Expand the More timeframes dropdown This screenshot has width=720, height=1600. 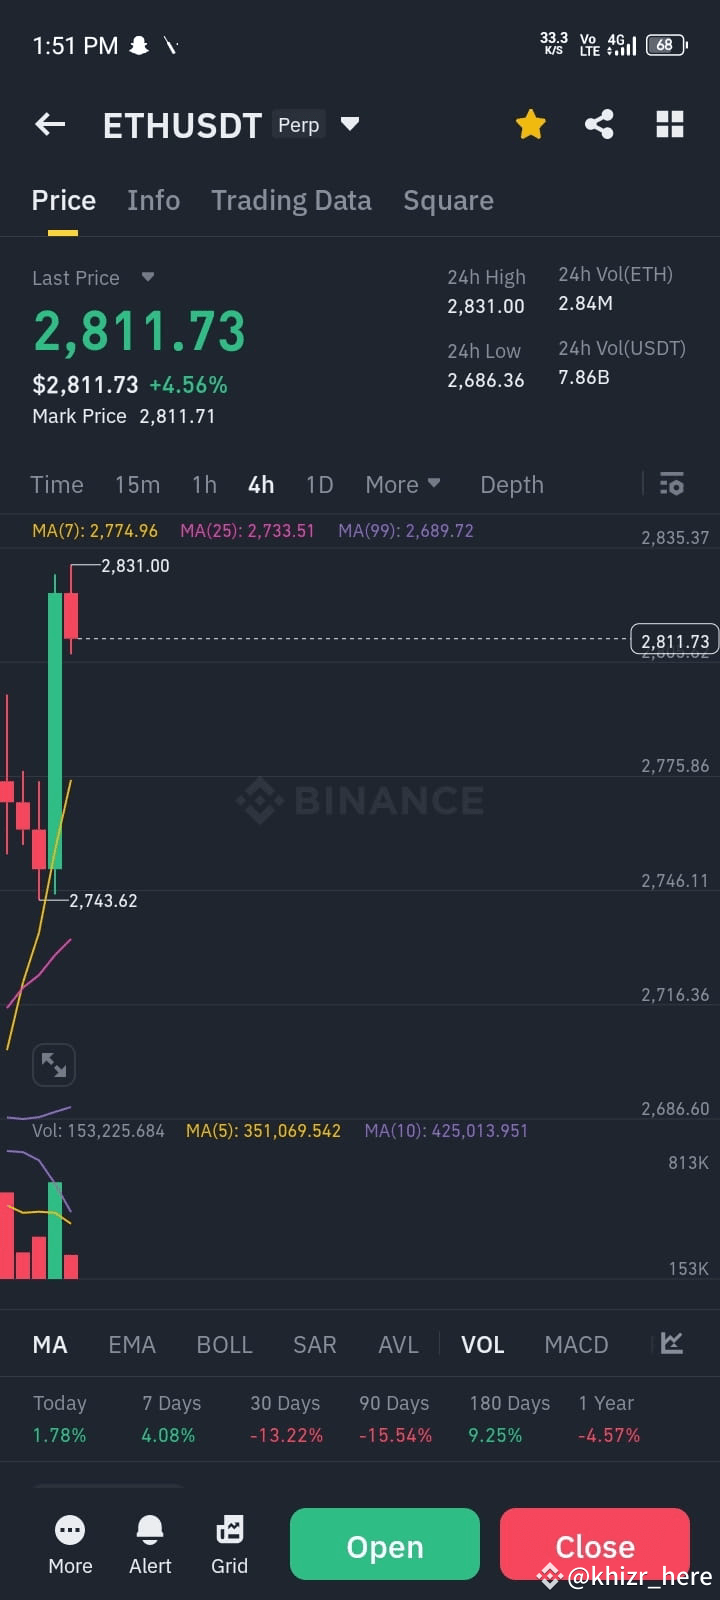(x=403, y=484)
